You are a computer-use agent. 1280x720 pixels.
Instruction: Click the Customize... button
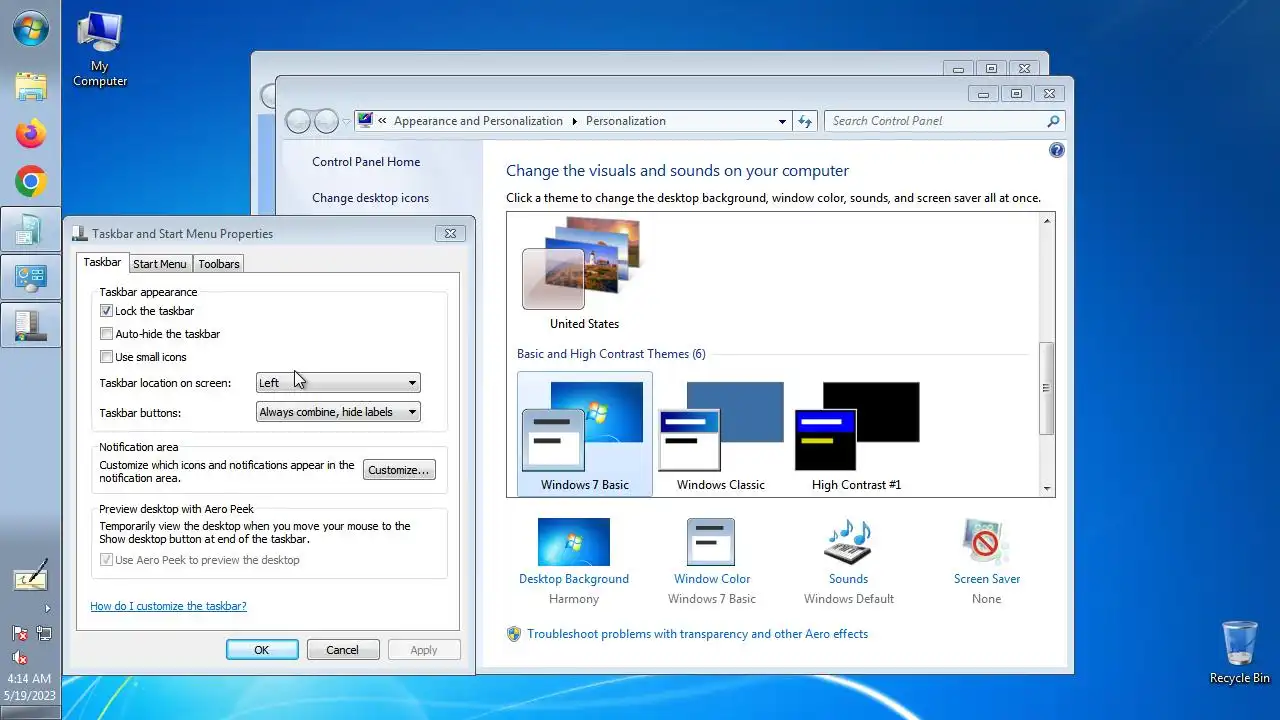[399, 470]
